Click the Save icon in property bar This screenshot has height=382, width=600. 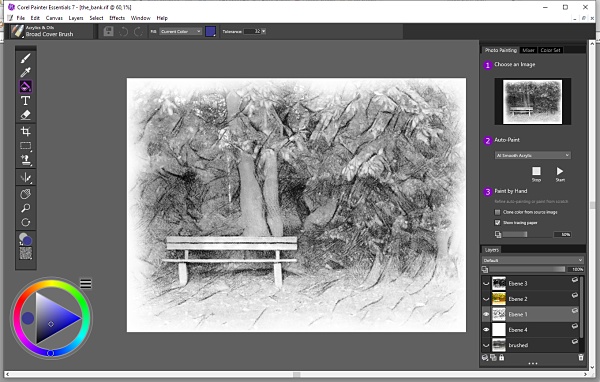pyautogui.click(x=109, y=31)
